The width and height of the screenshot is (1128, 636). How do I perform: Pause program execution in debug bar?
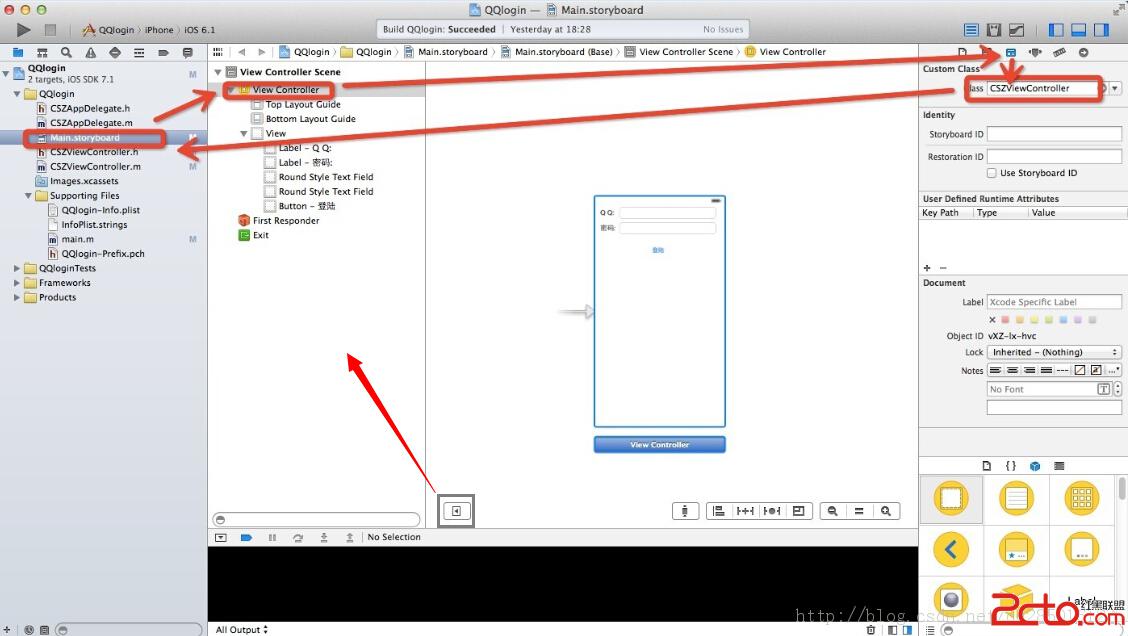(272, 537)
